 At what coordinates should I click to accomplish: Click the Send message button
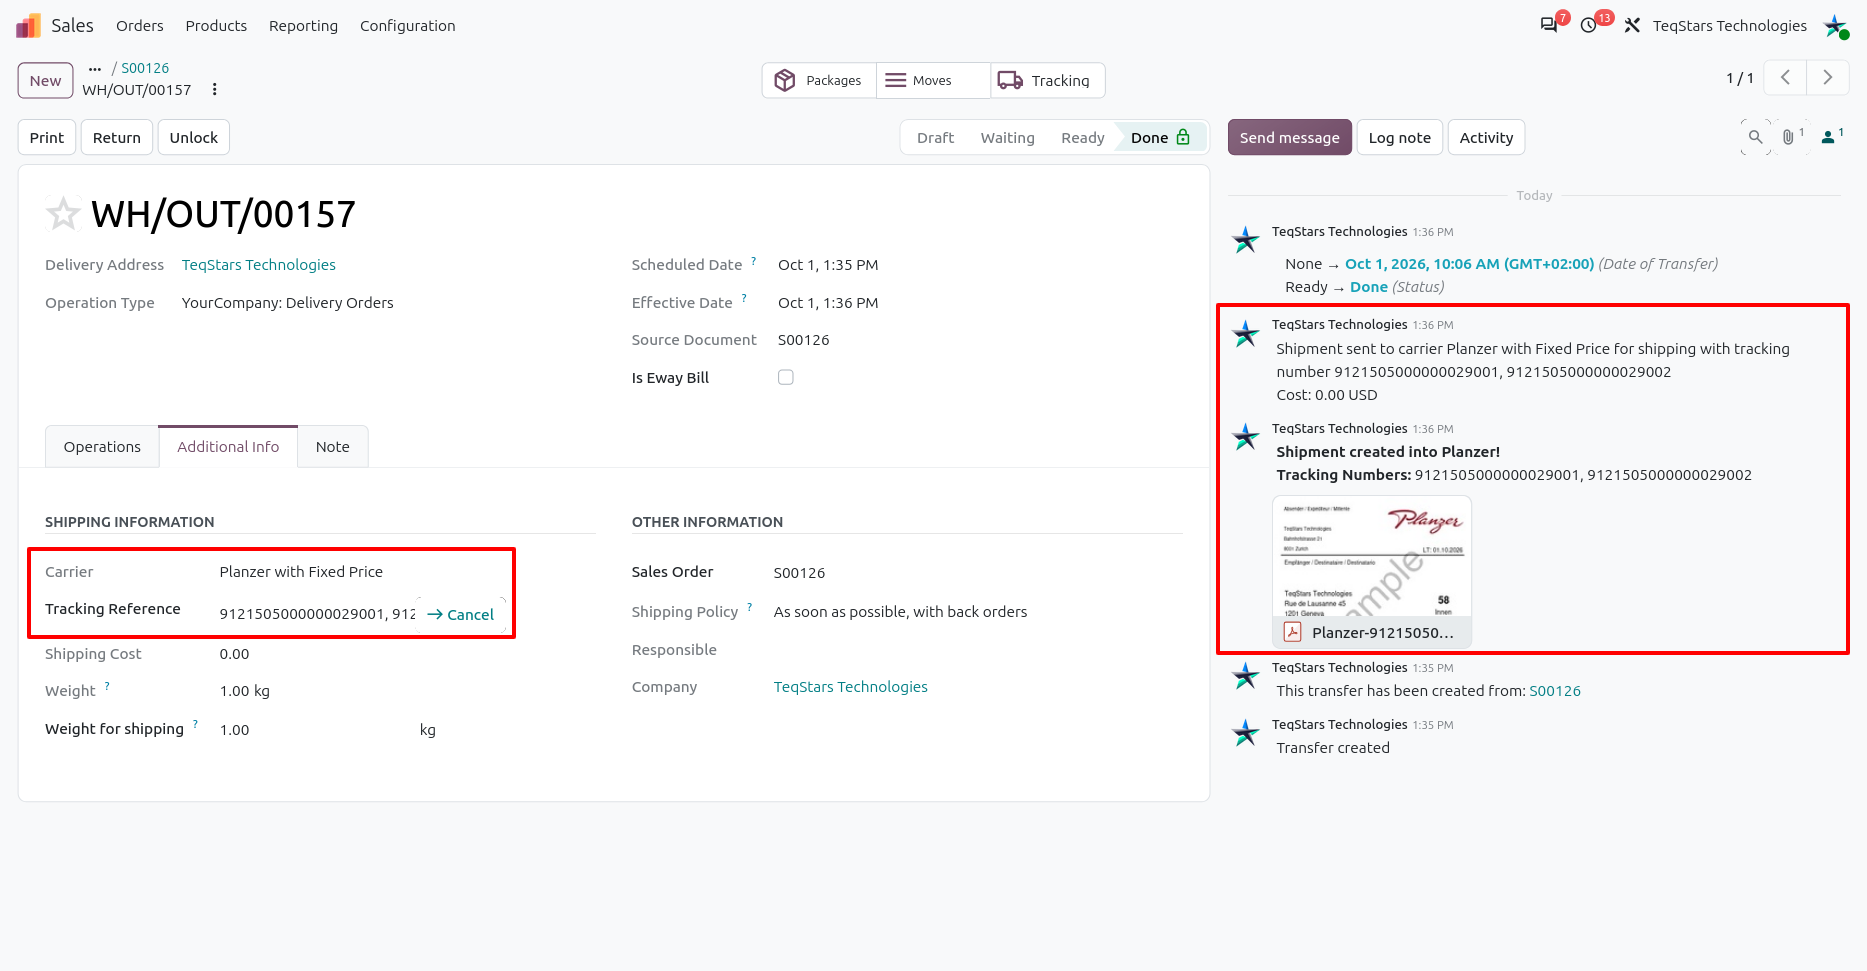click(1290, 138)
